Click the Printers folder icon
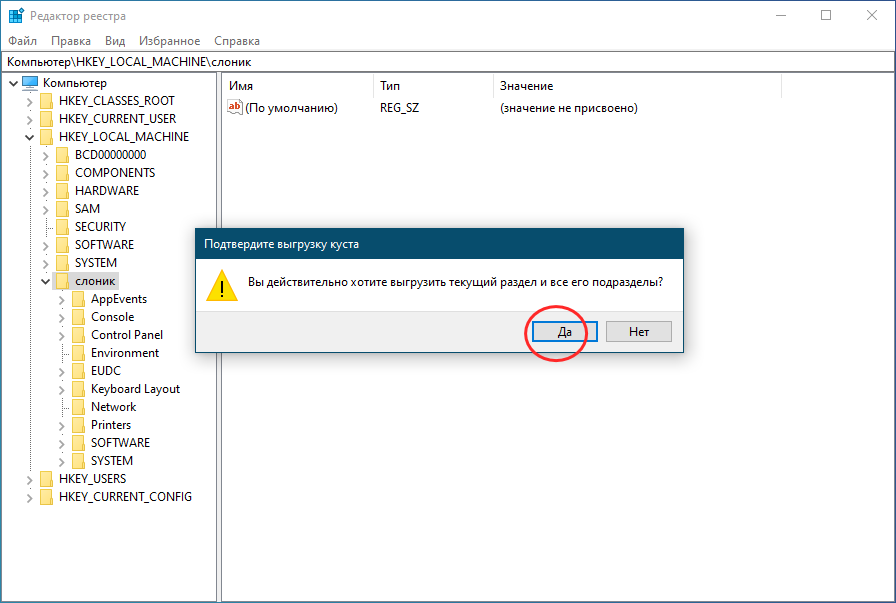This screenshot has height=603, width=896. pyautogui.click(x=79, y=425)
